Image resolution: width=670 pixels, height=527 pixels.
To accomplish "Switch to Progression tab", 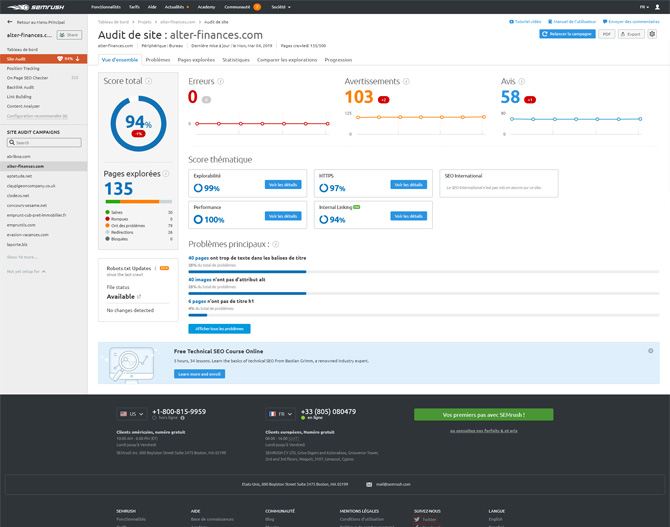I will point(338,60).
